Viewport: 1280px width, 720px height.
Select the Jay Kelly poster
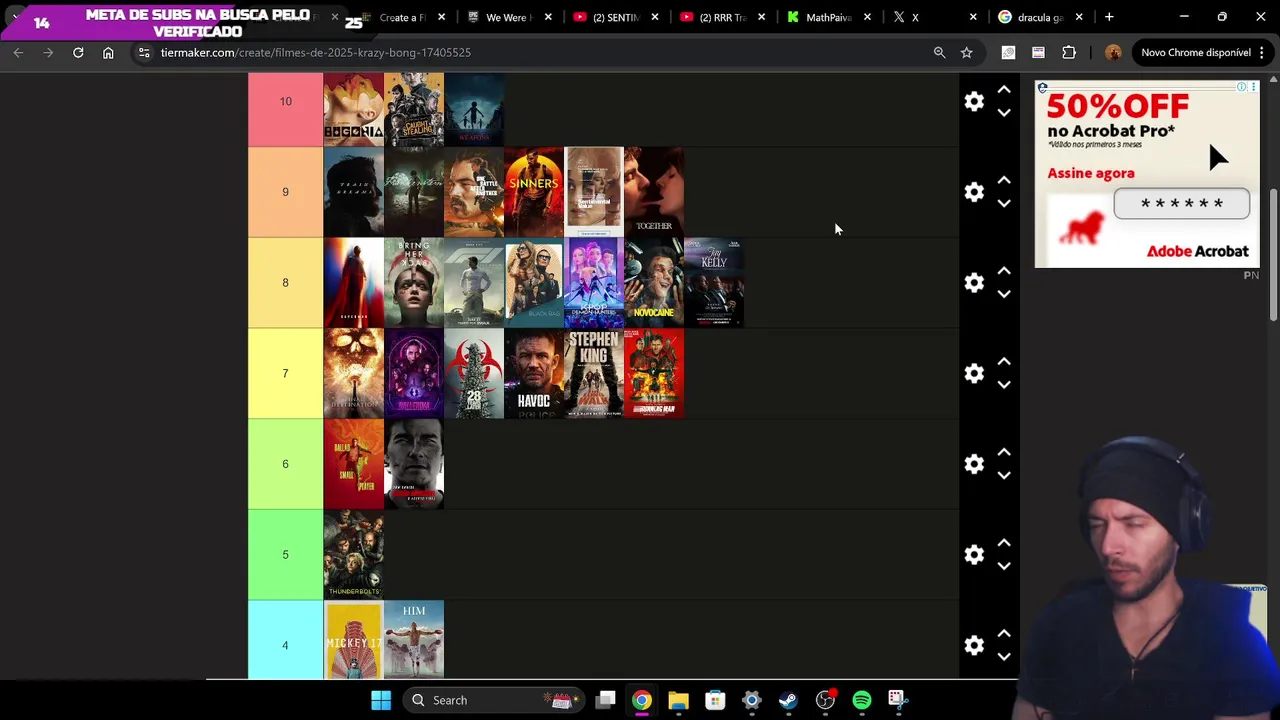714,283
